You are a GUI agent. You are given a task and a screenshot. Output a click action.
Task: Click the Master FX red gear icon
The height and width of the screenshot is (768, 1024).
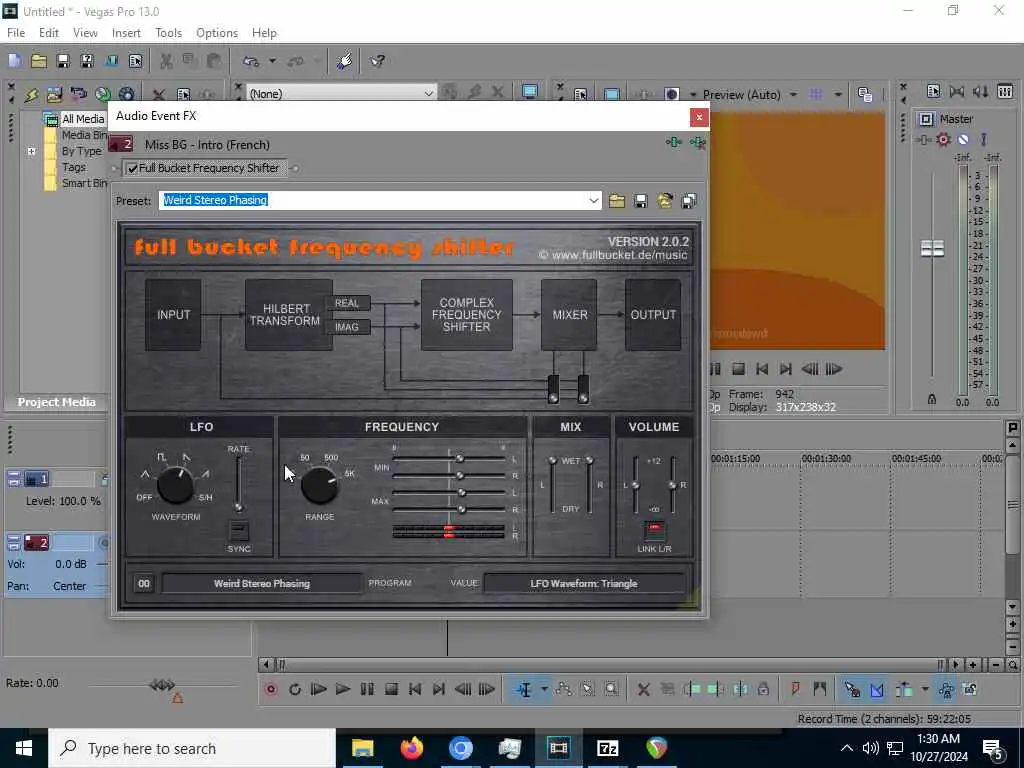(x=943, y=139)
